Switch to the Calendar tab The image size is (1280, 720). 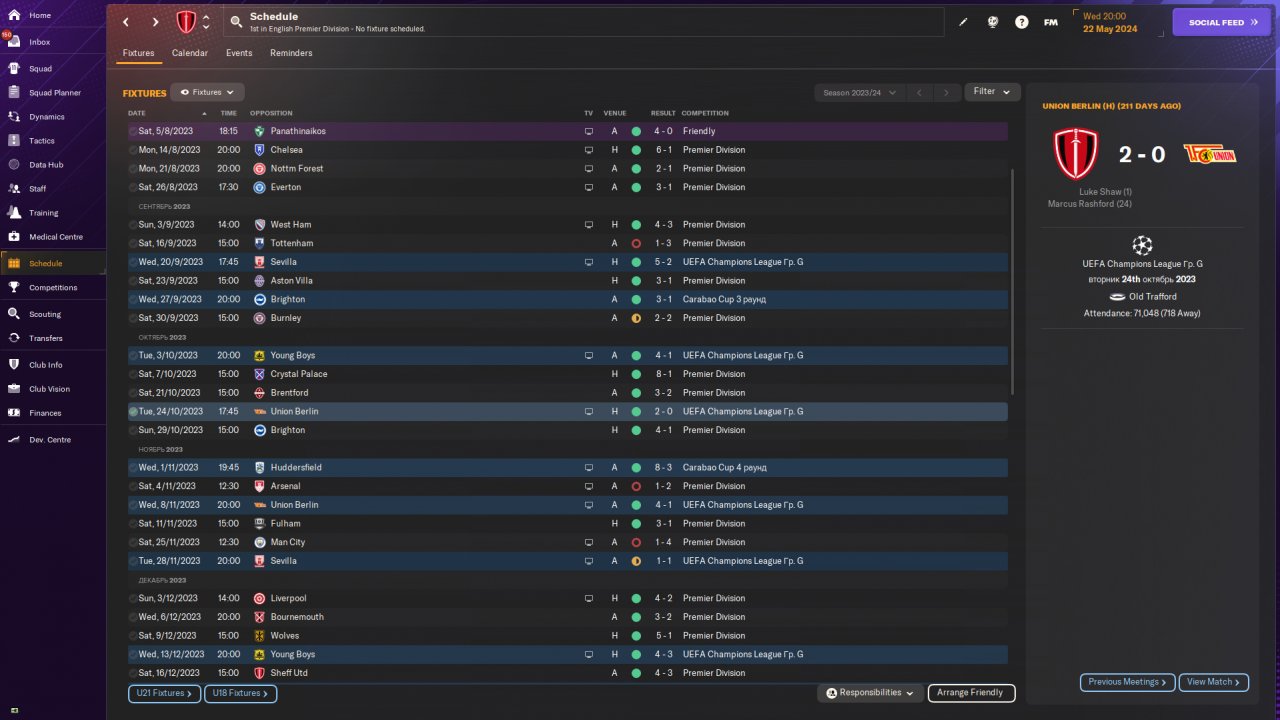[190, 53]
